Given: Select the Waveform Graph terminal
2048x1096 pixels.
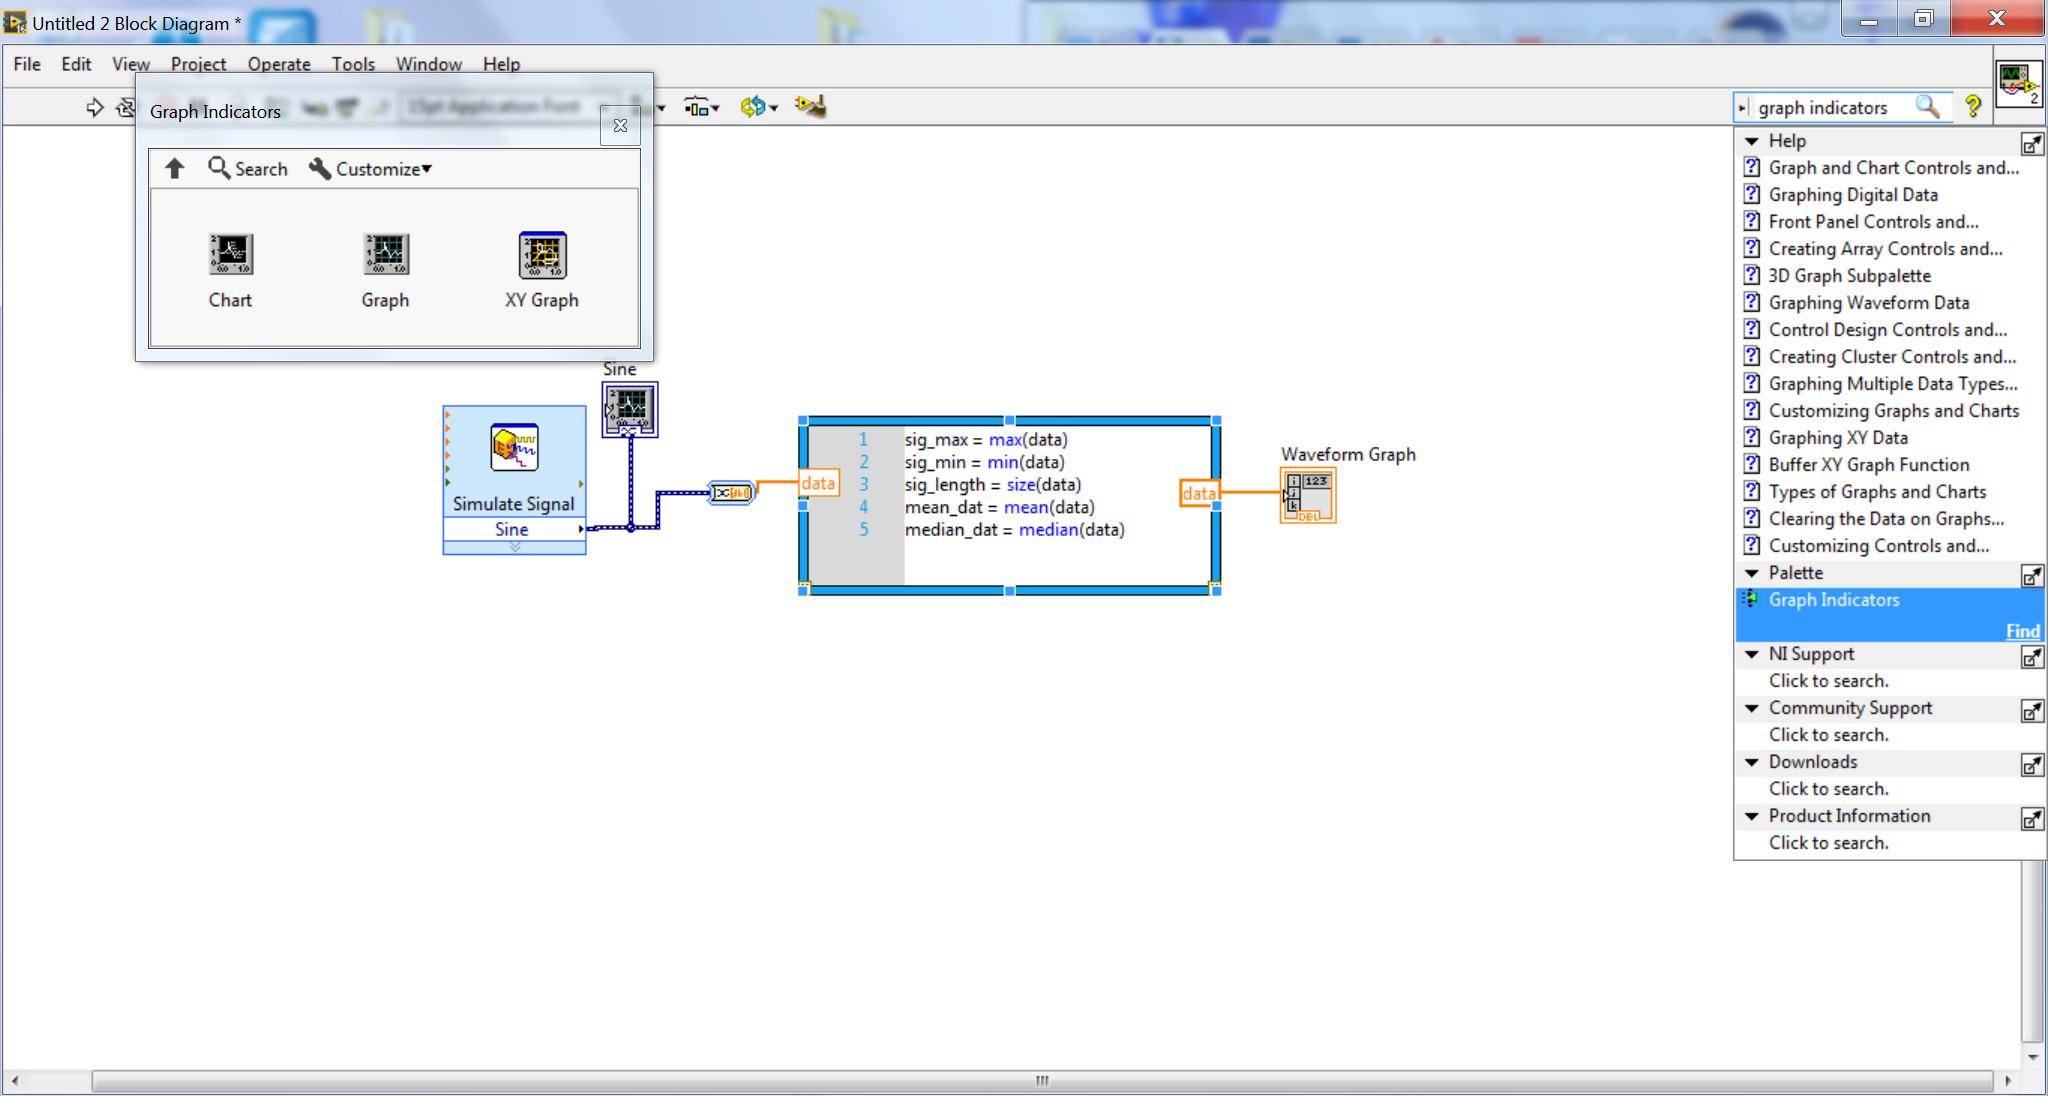Looking at the screenshot, I should (1308, 496).
